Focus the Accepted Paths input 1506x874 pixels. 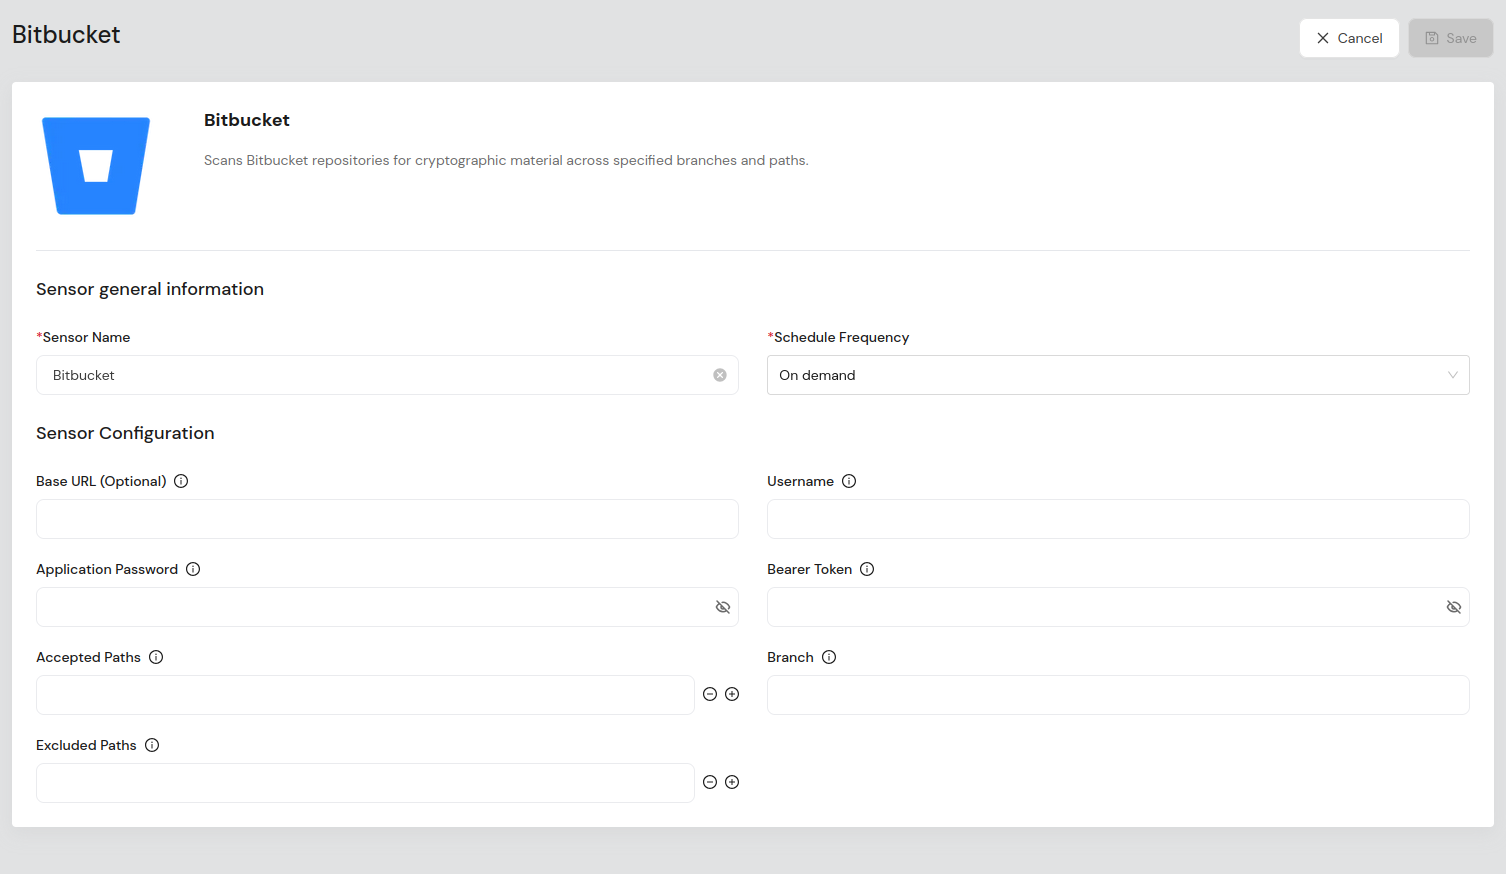[x=365, y=695]
